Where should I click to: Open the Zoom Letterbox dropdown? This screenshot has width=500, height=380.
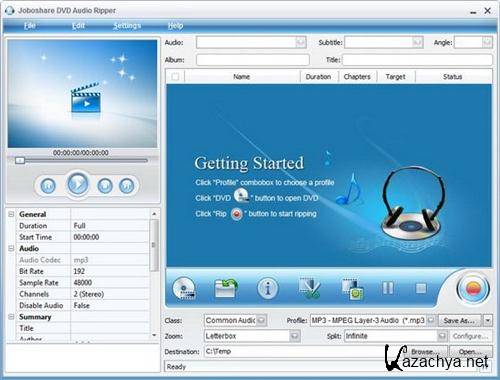pyautogui.click(x=295, y=336)
